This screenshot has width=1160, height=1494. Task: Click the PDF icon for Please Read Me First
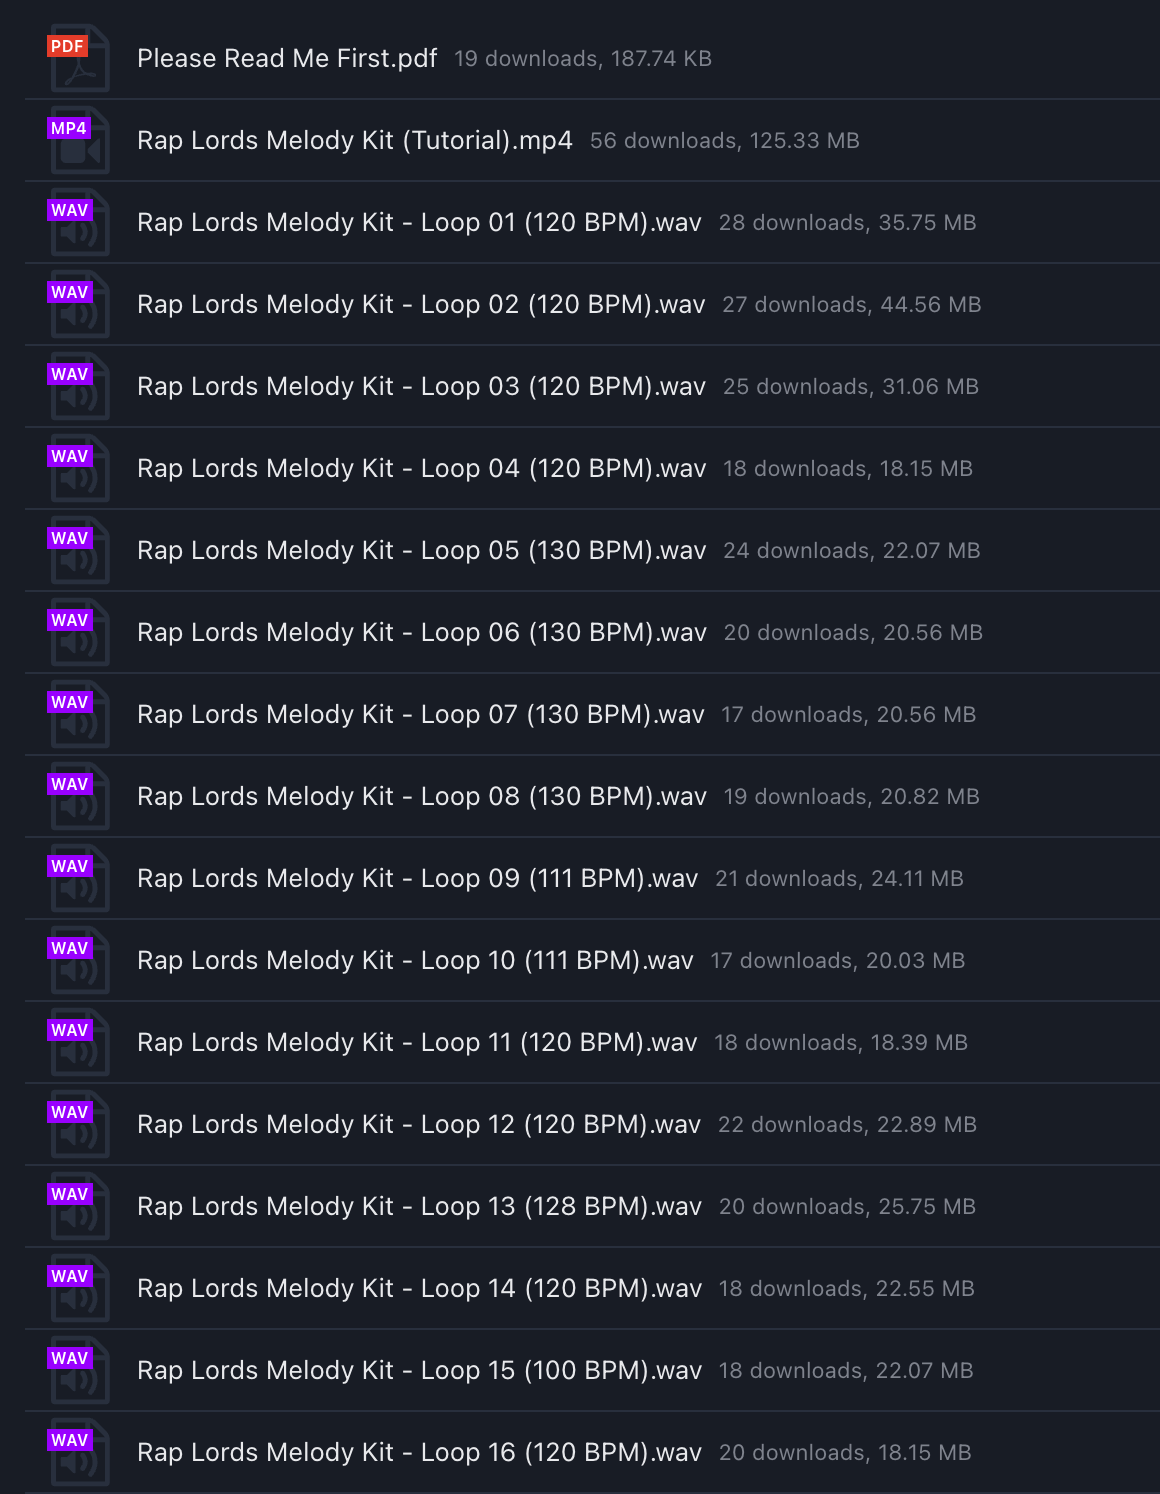tap(78, 58)
